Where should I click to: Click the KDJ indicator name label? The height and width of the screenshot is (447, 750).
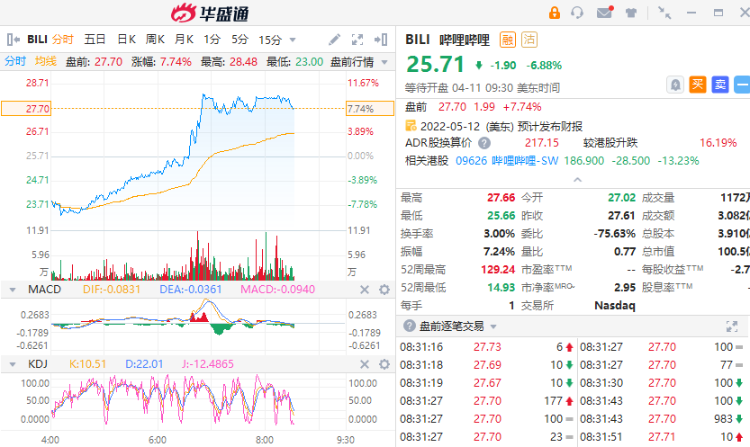point(38,365)
